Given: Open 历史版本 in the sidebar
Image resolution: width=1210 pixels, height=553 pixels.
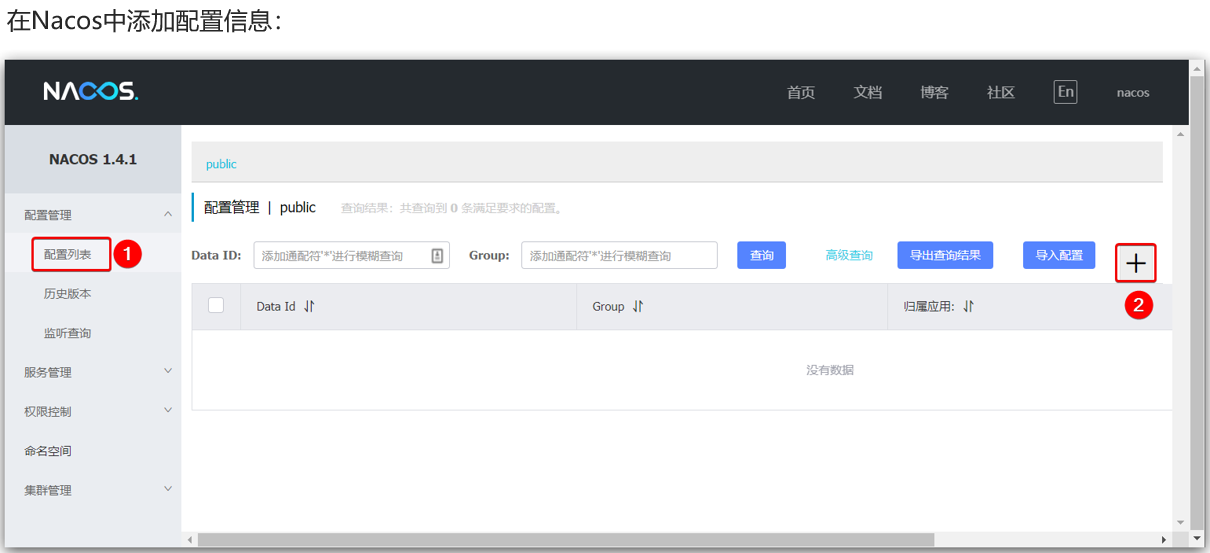Looking at the screenshot, I should tap(68, 294).
